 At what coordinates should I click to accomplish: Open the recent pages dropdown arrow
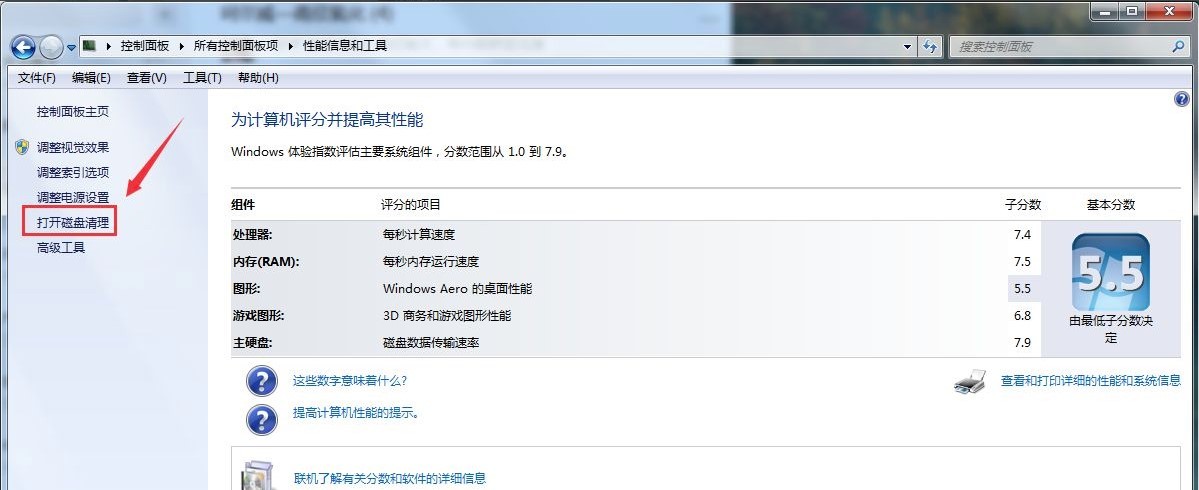point(70,48)
